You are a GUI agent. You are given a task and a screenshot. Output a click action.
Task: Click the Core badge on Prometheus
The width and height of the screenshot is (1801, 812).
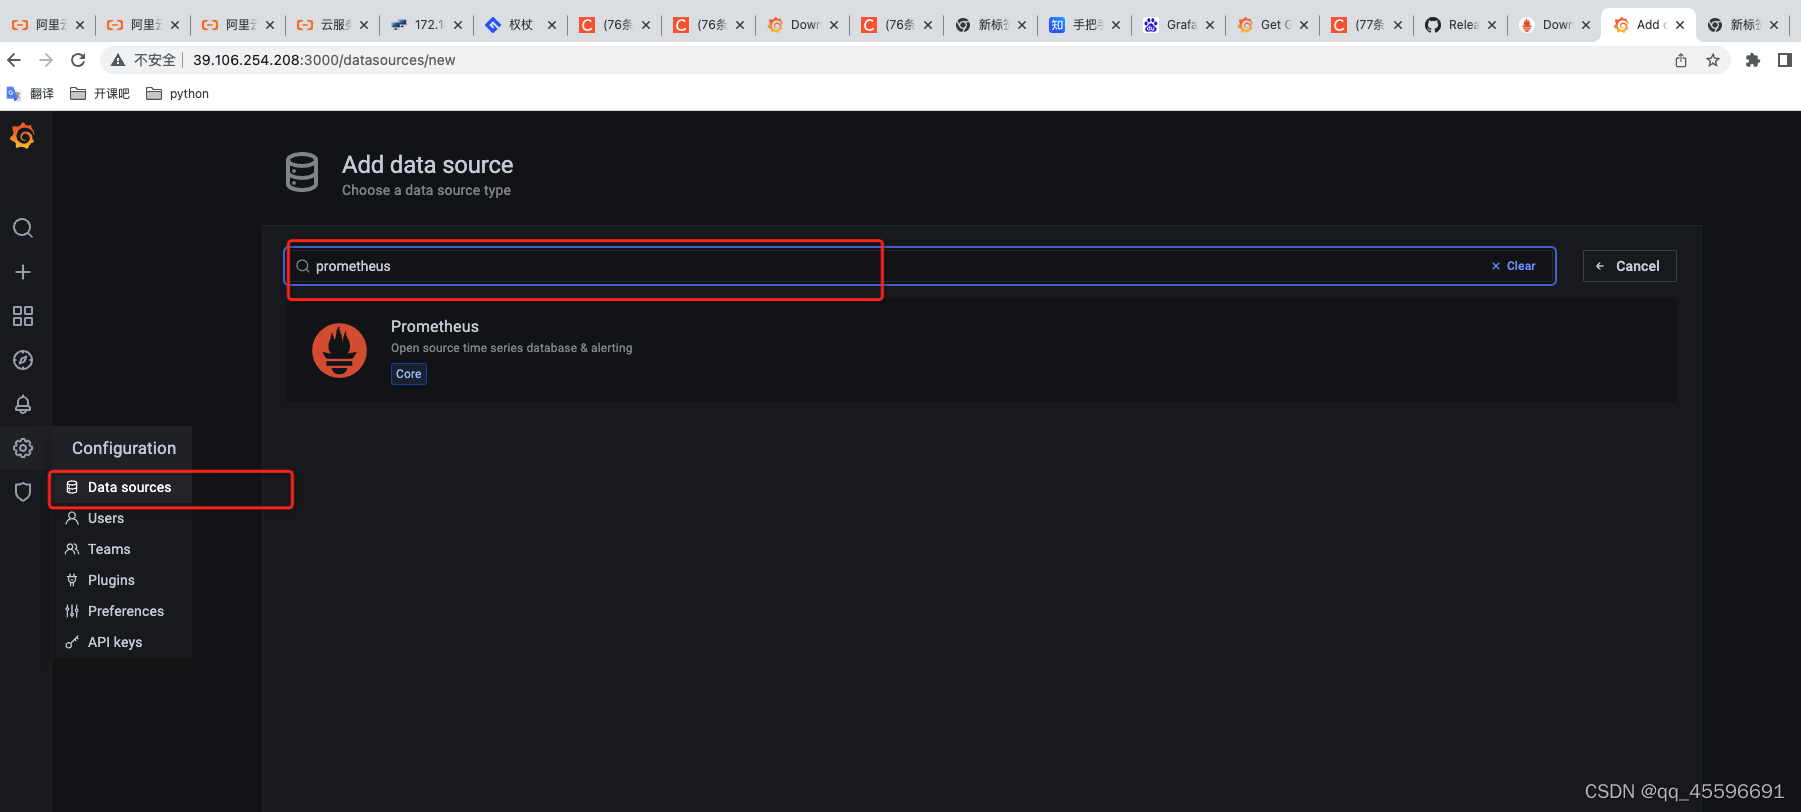click(408, 374)
